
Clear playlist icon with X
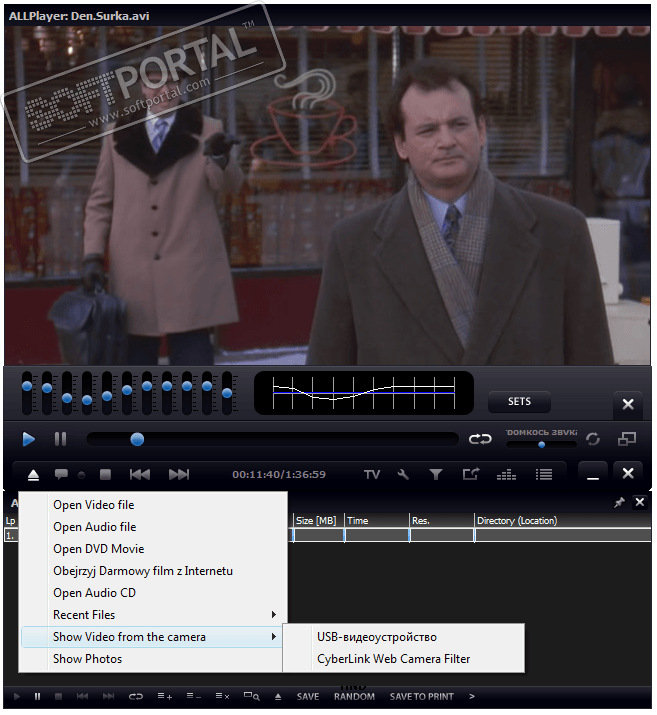pos(223,699)
